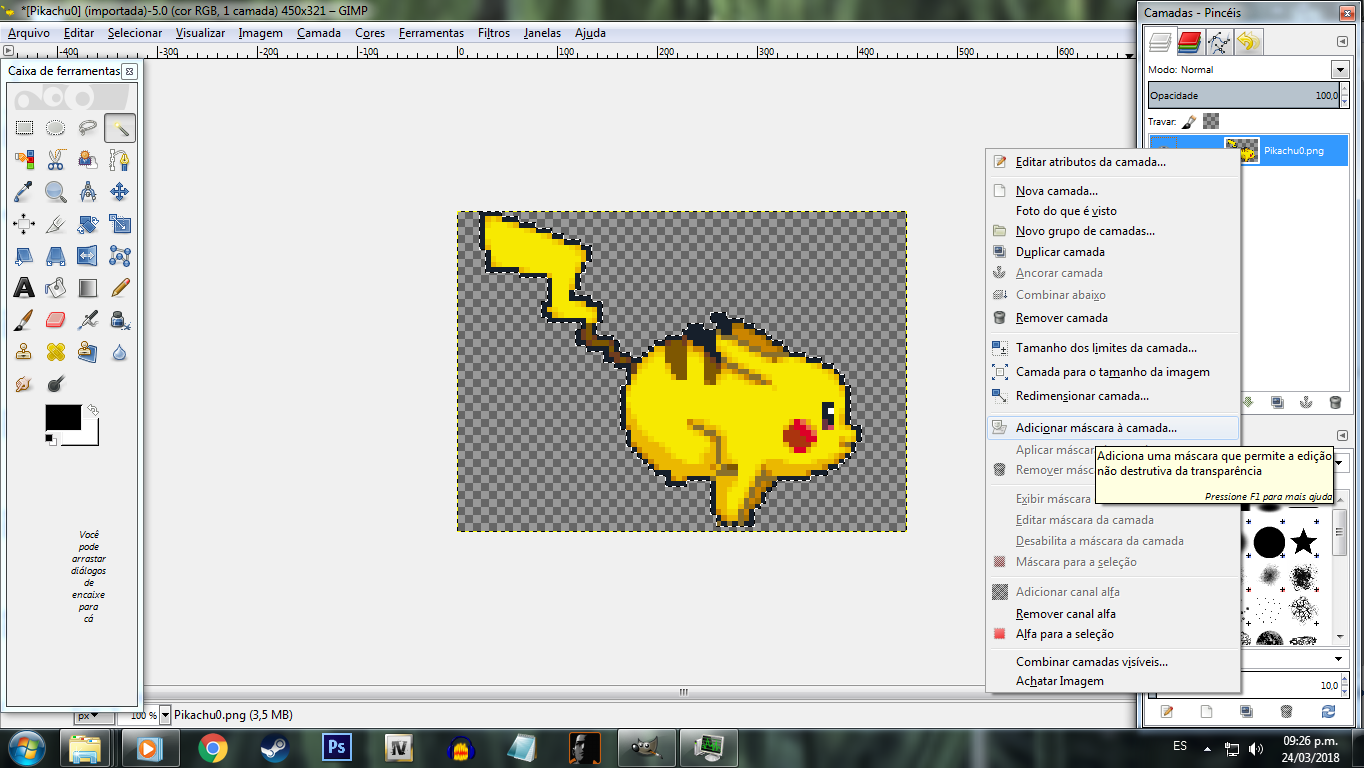
Task: Toggle lock alpha channel checkerboard icon
Action: (x=1211, y=121)
